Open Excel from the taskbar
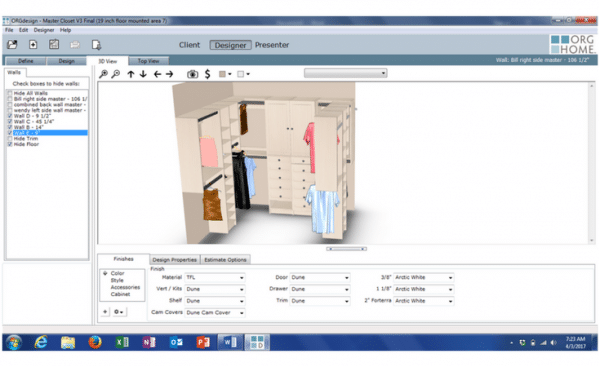The width and height of the screenshot is (600, 367). tap(122, 342)
